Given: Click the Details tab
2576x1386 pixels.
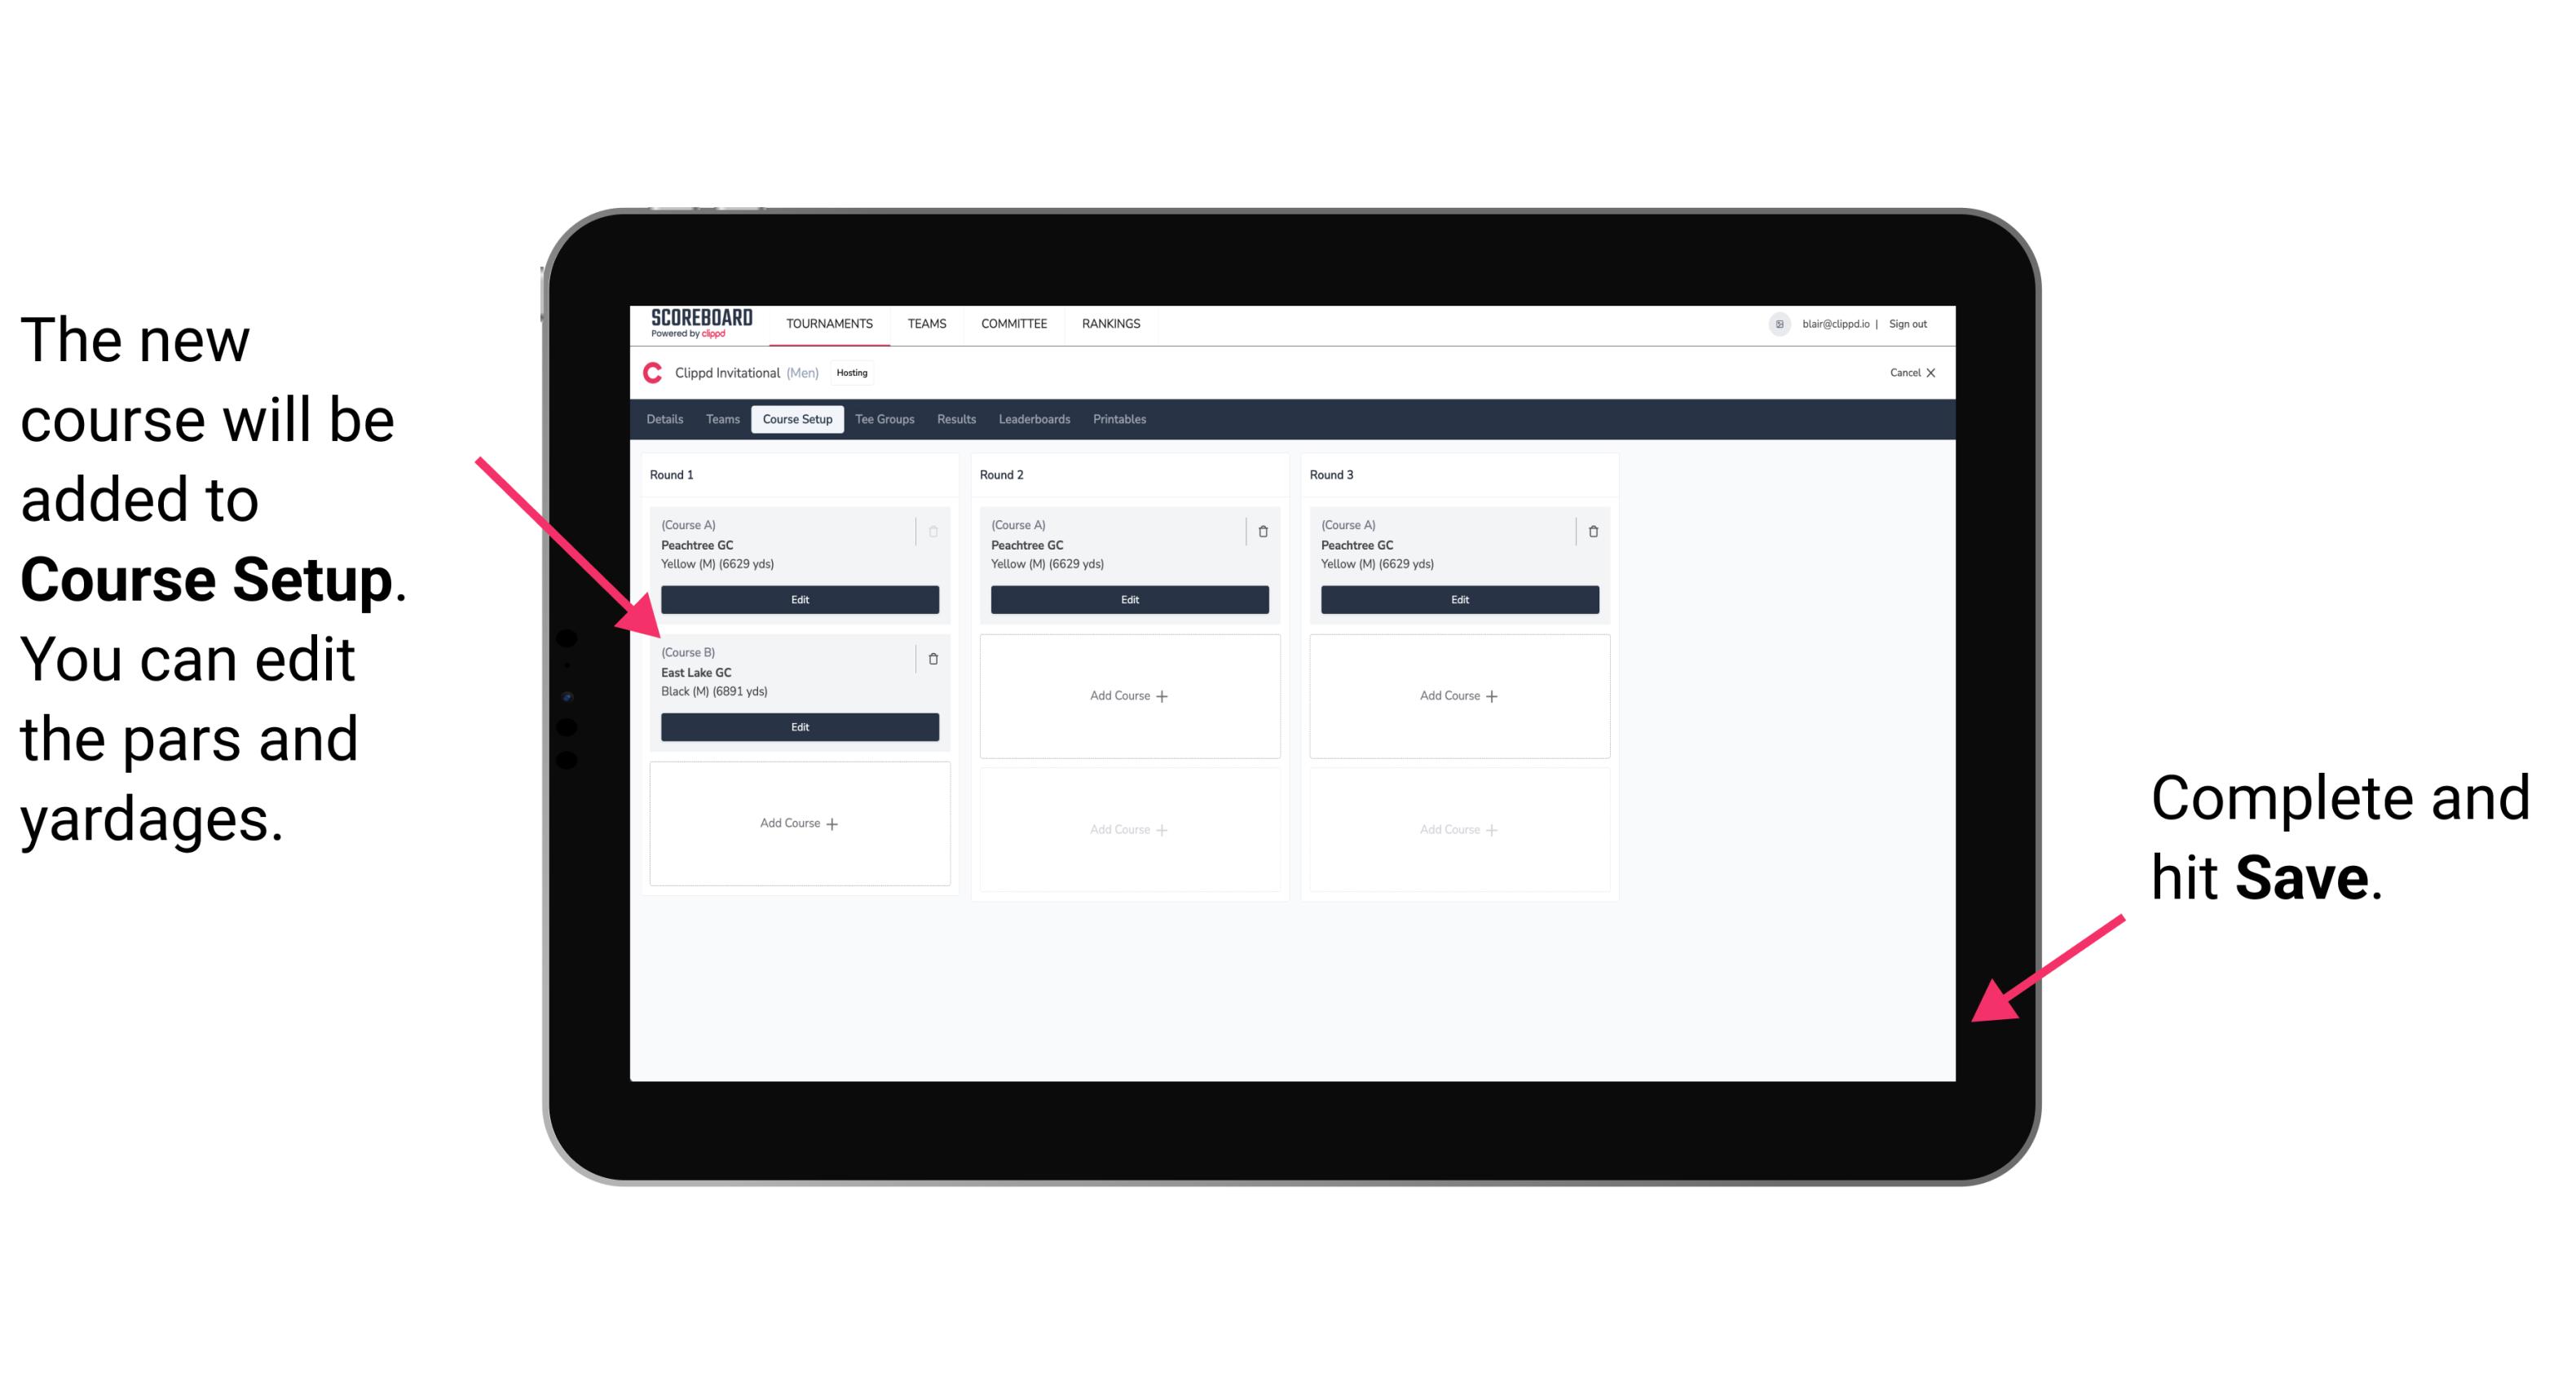Looking at the screenshot, I should click(x=667, y=420).
